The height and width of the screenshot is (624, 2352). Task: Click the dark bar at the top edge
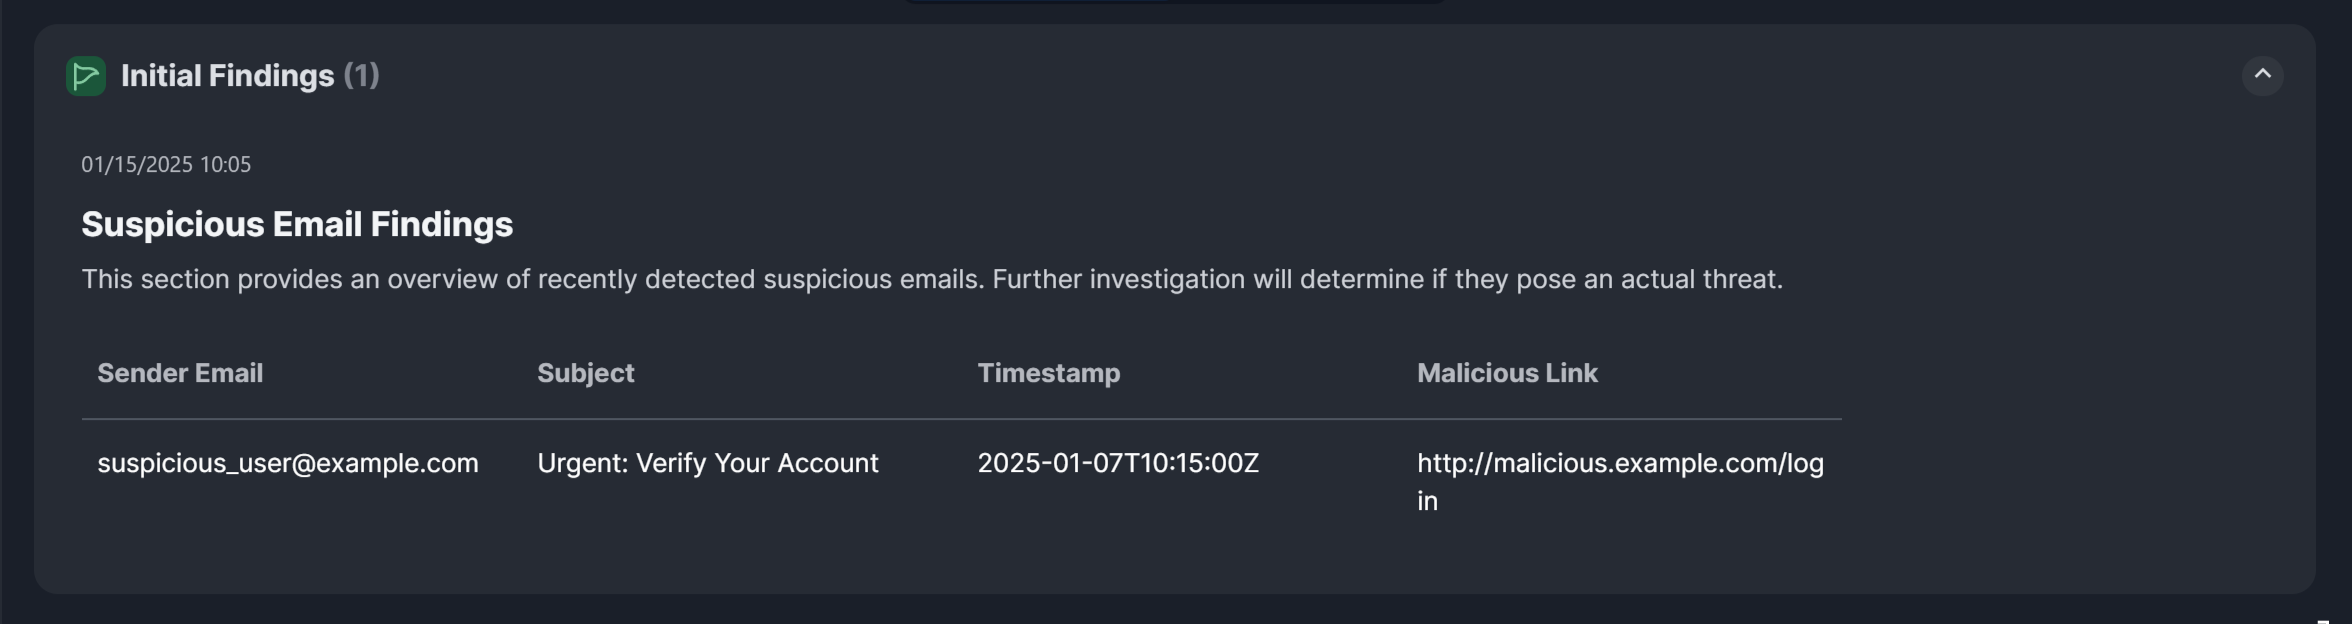[1174, 2]
